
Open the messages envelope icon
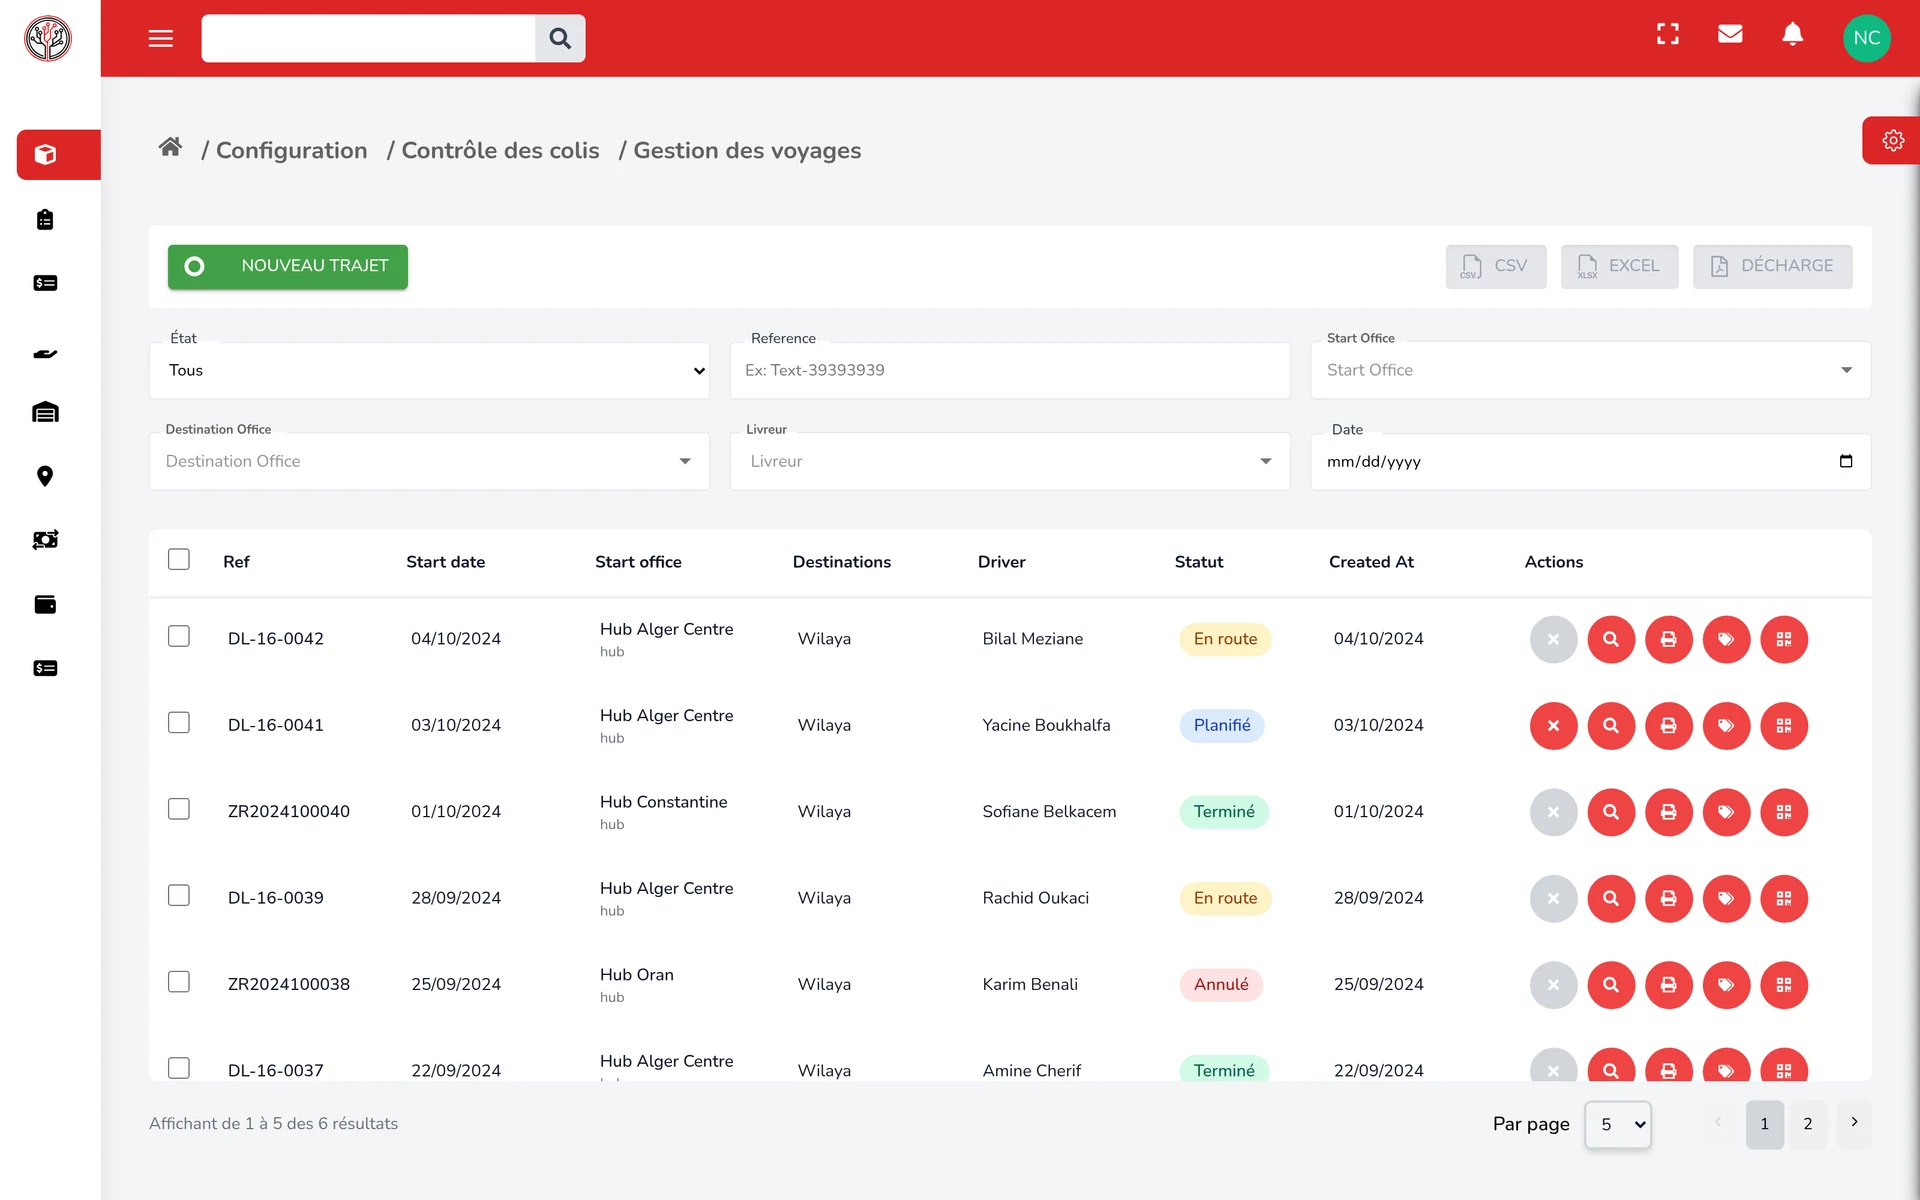tap(1730, 34)
